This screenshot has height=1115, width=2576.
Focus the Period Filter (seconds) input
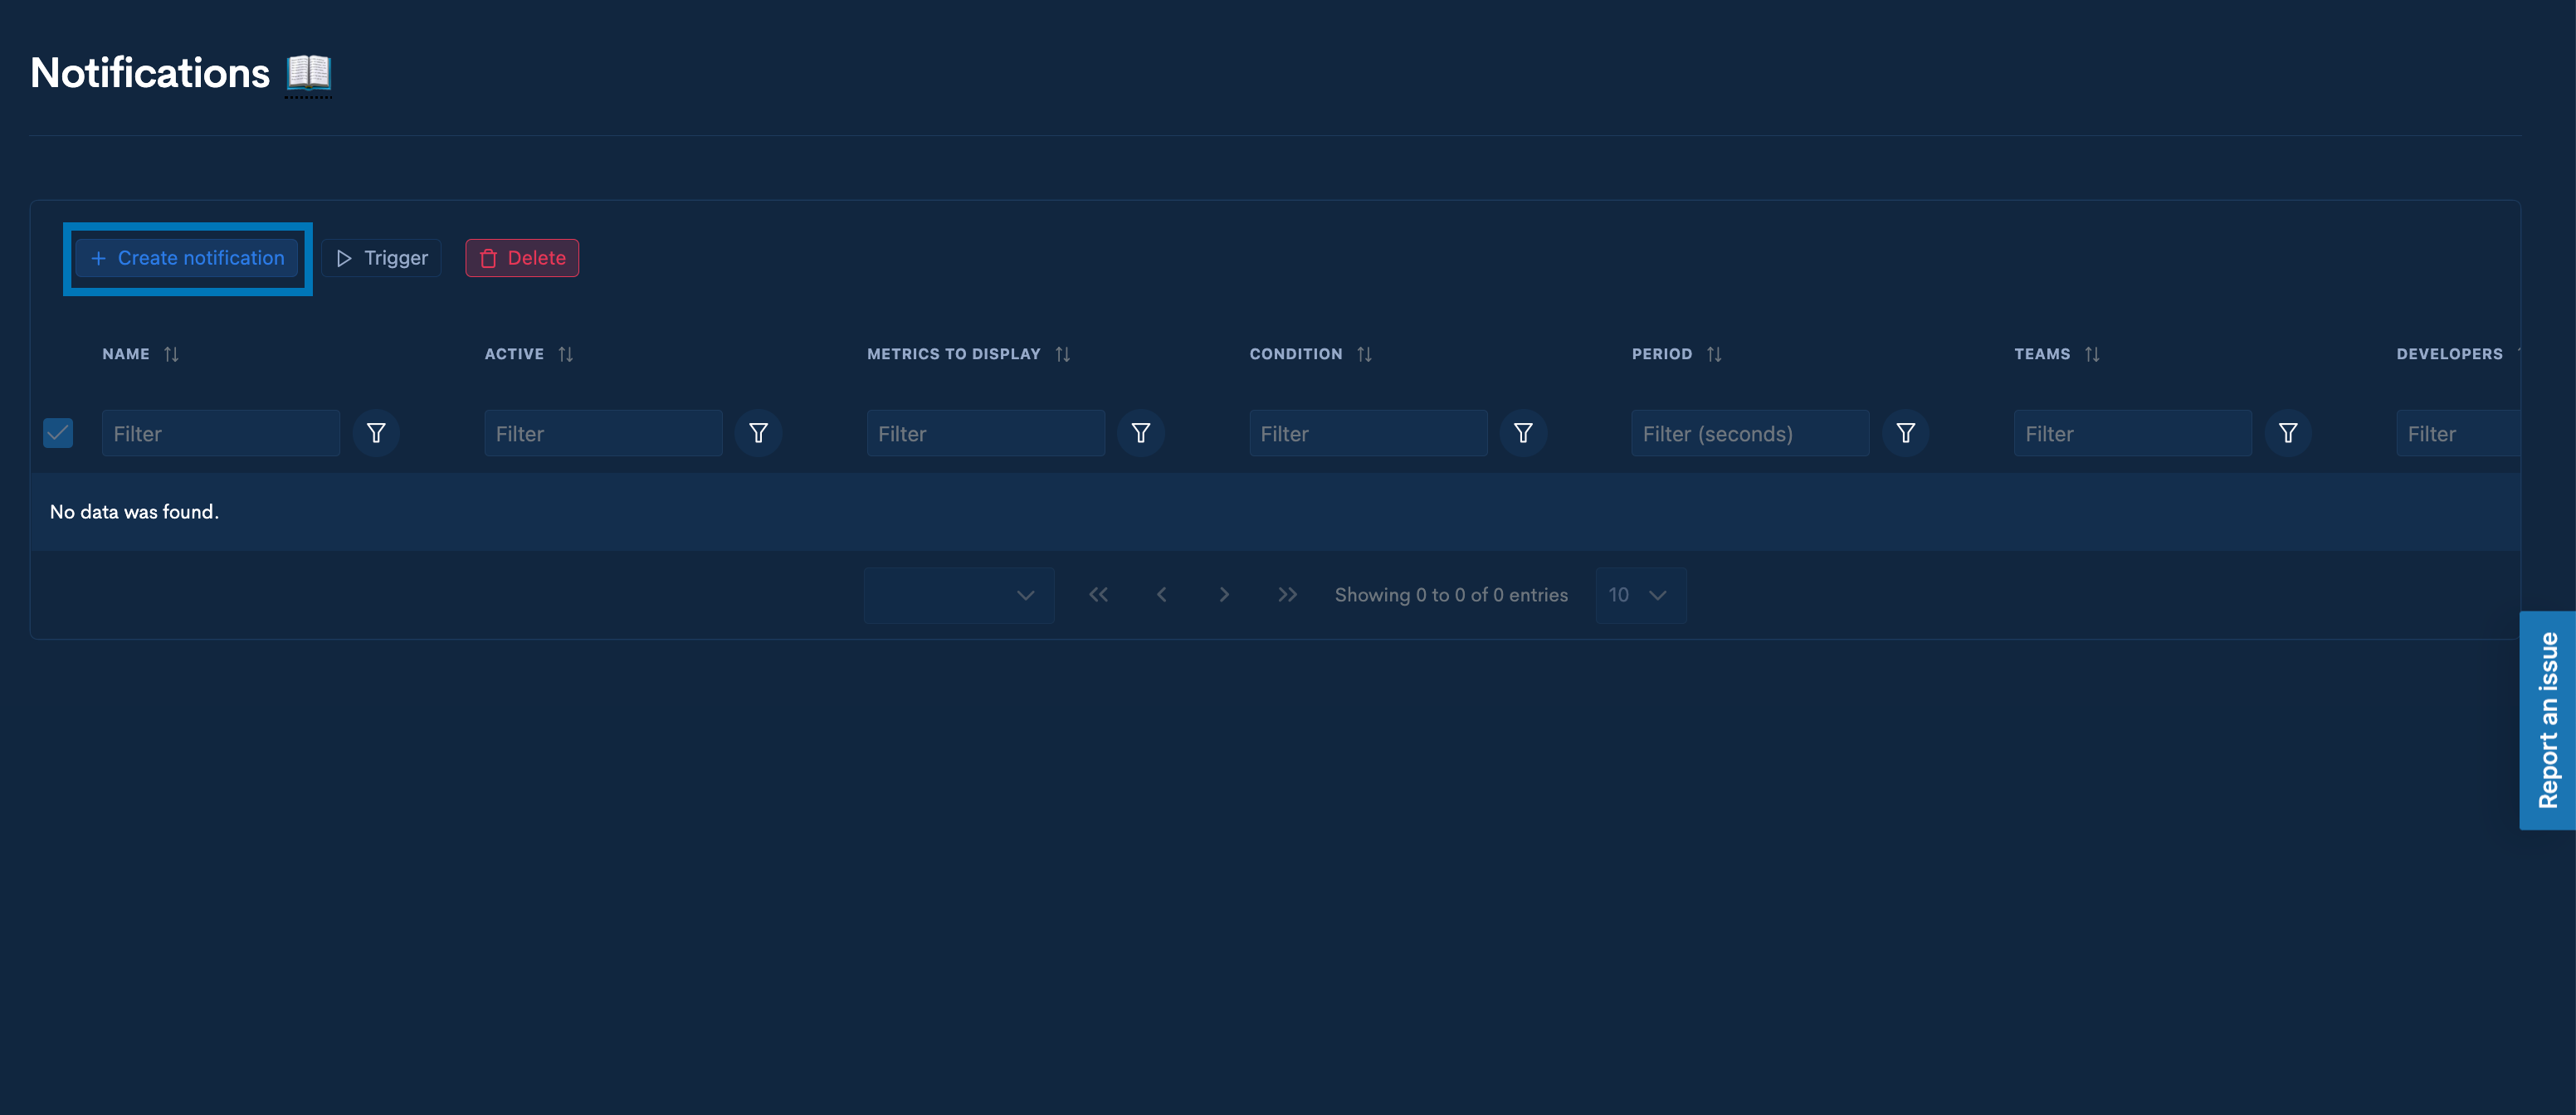1749,433
